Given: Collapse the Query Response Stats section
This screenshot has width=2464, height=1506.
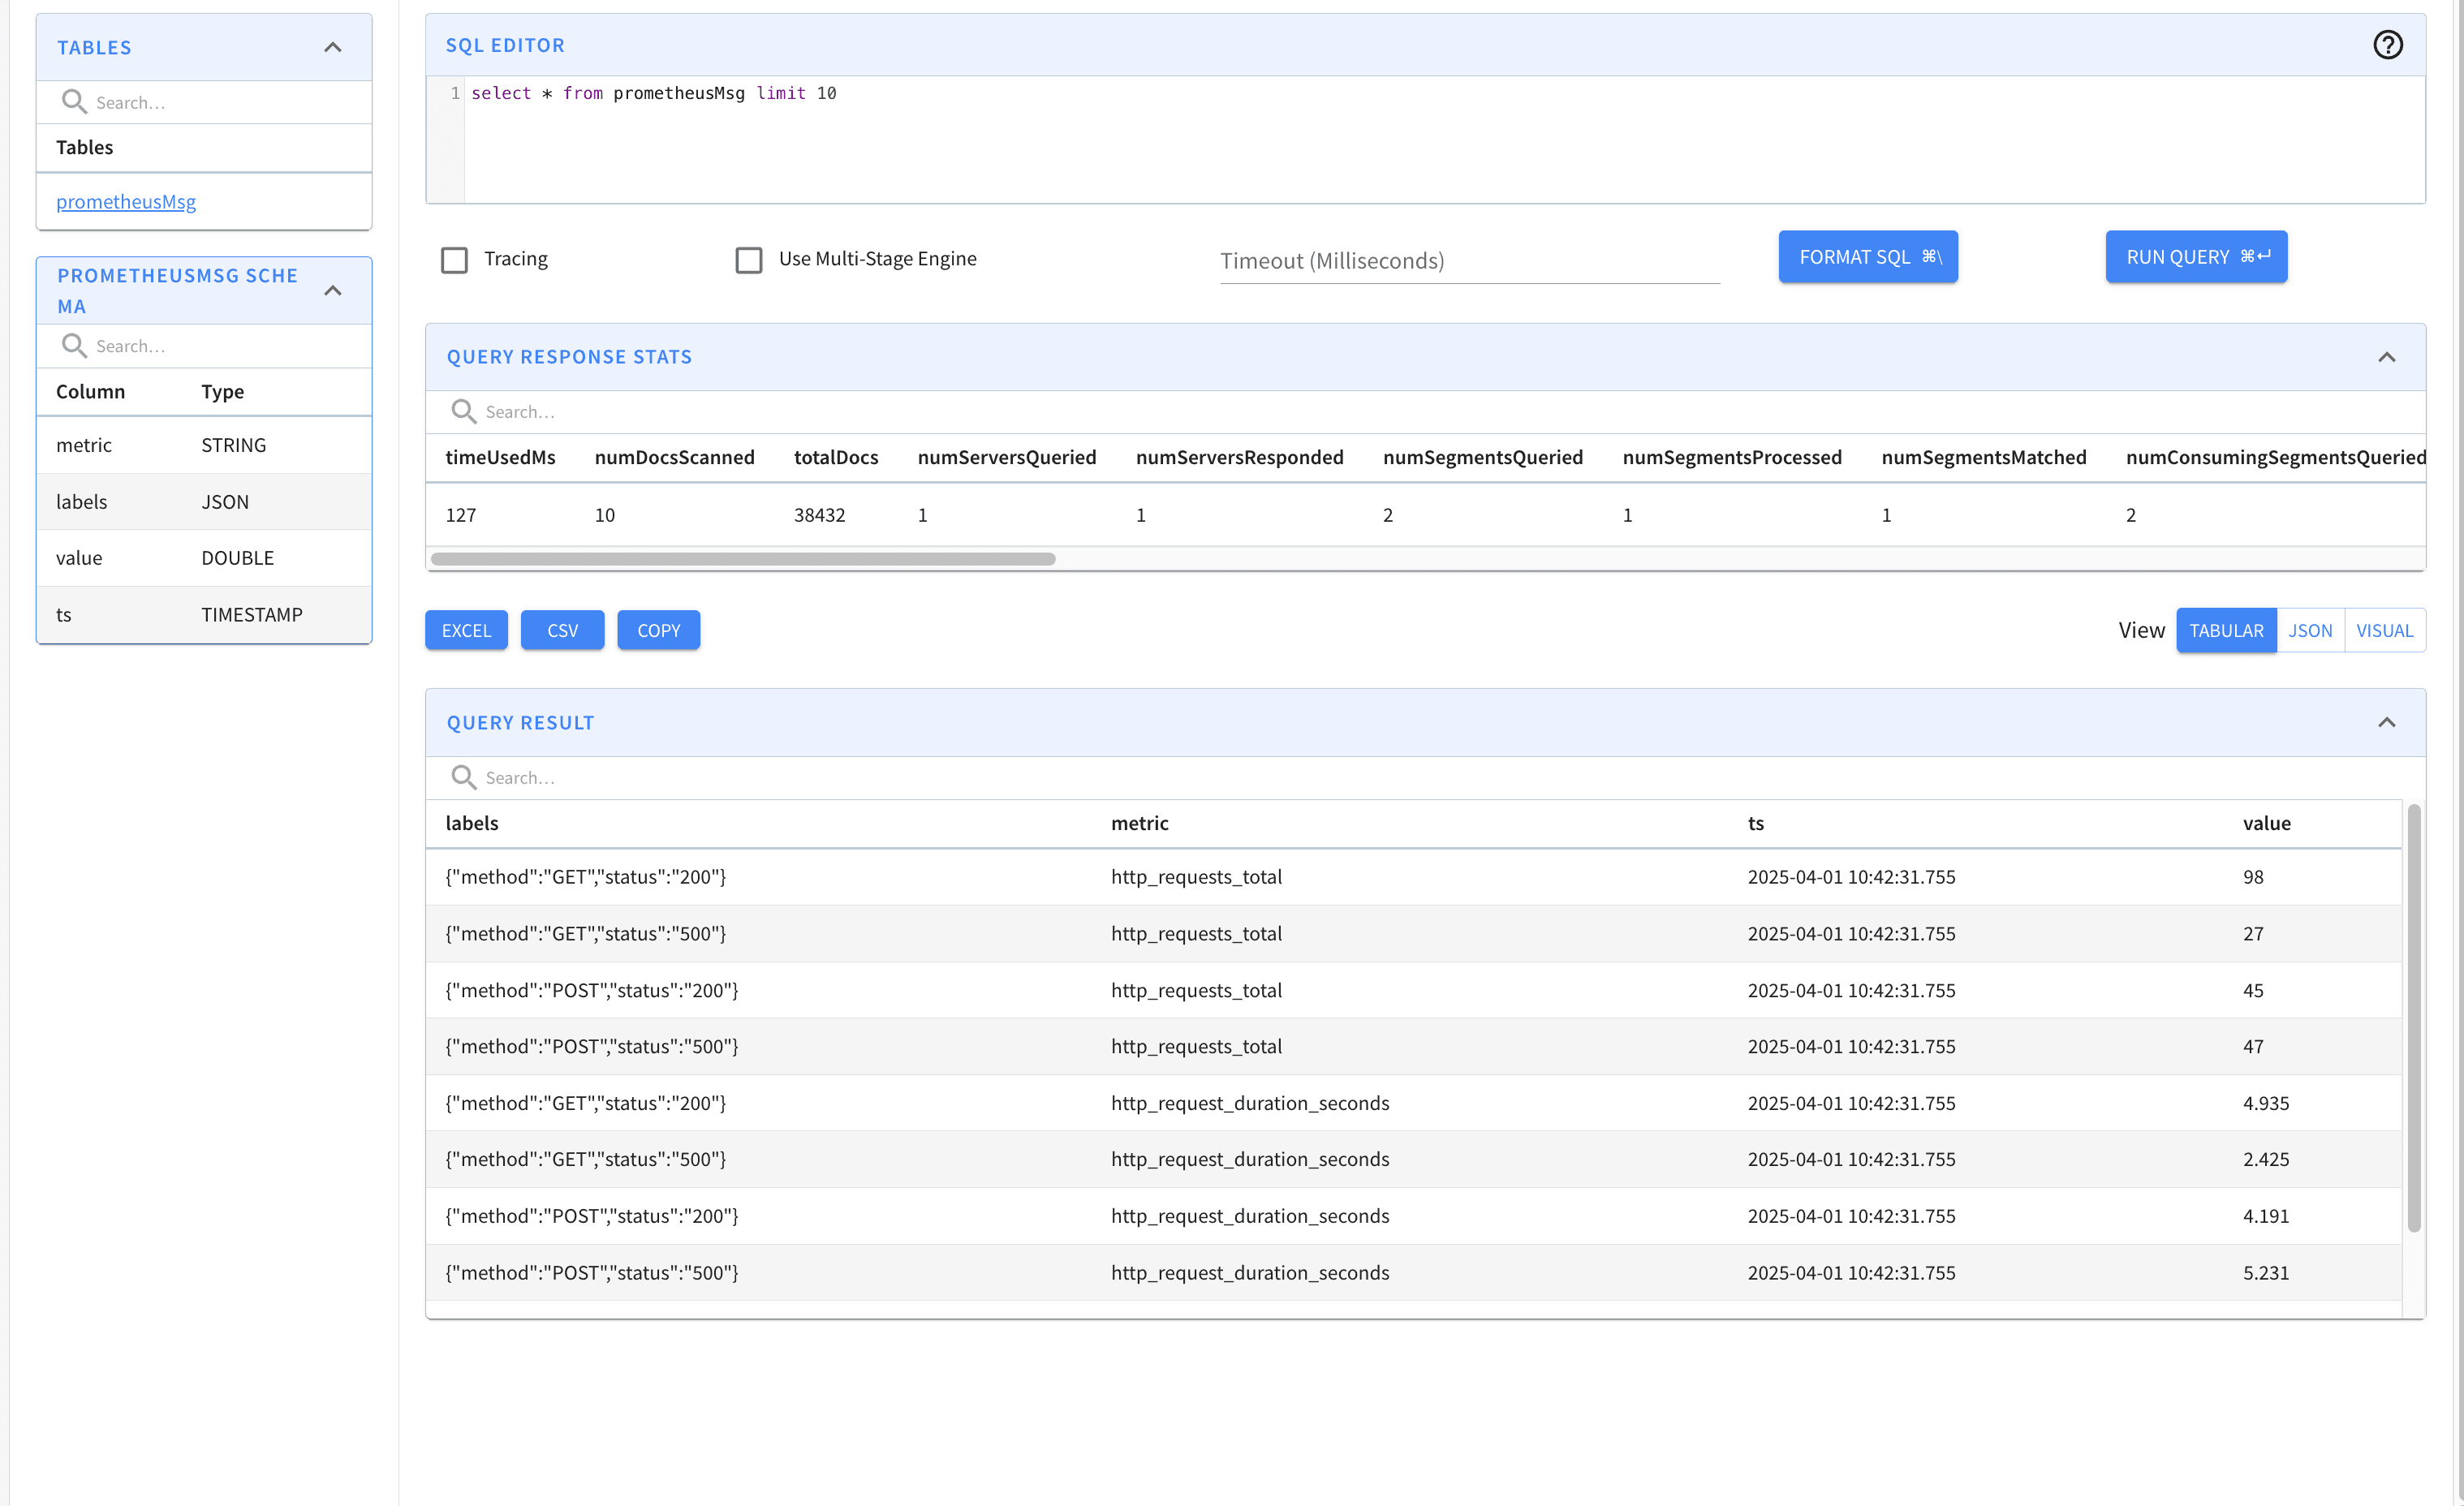Looking at the screenshot, I should pos(2386,357).
